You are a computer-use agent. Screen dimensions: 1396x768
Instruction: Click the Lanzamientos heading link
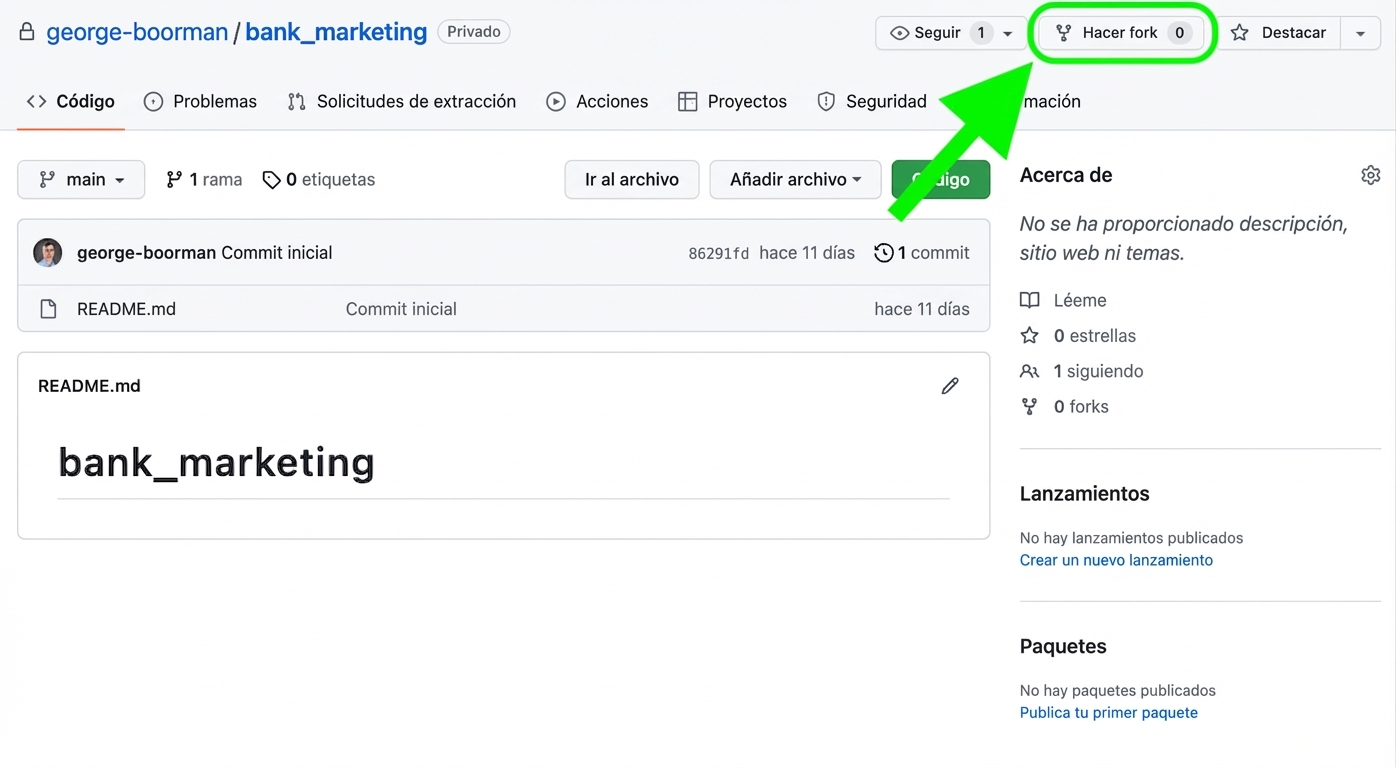(1084, 494)
